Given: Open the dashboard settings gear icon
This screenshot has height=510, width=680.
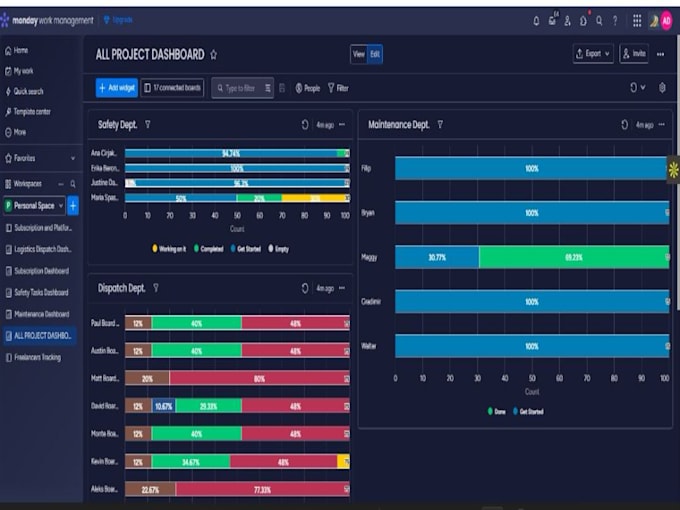Looking at the screenshot, I should point(662,88).
